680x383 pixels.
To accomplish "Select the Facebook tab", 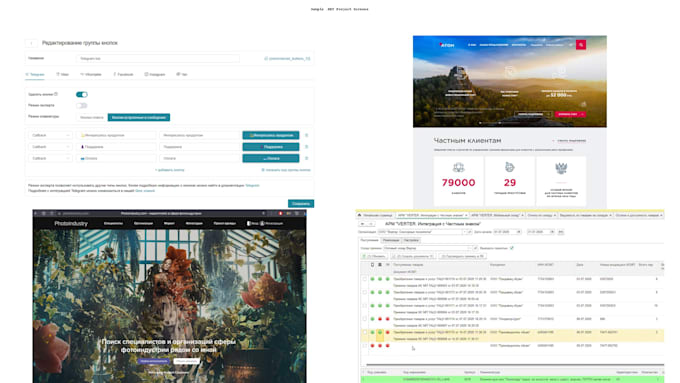I will click(x=123, y=75).
